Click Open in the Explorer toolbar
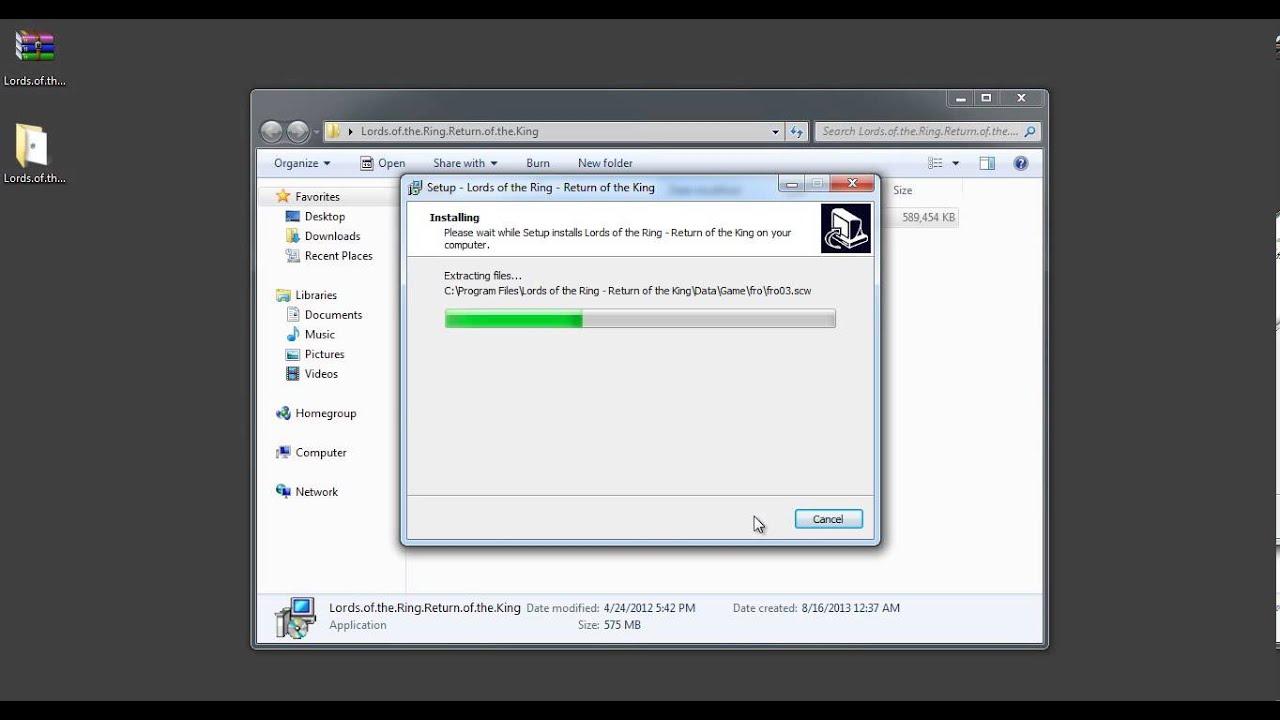The height and width of the screenshot is (720, 1280). 383,163
